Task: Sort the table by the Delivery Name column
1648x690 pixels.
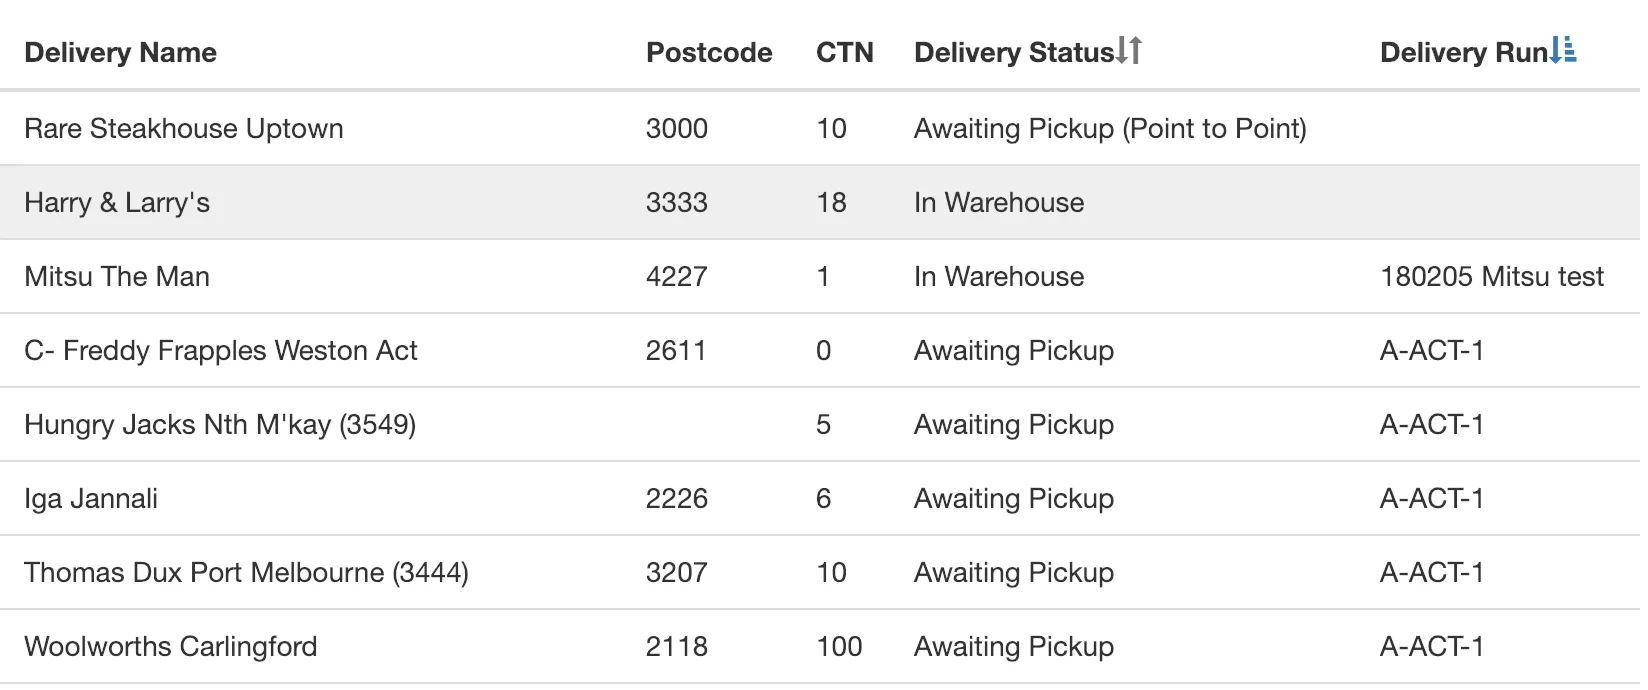Action: click(x=119, y=53)
